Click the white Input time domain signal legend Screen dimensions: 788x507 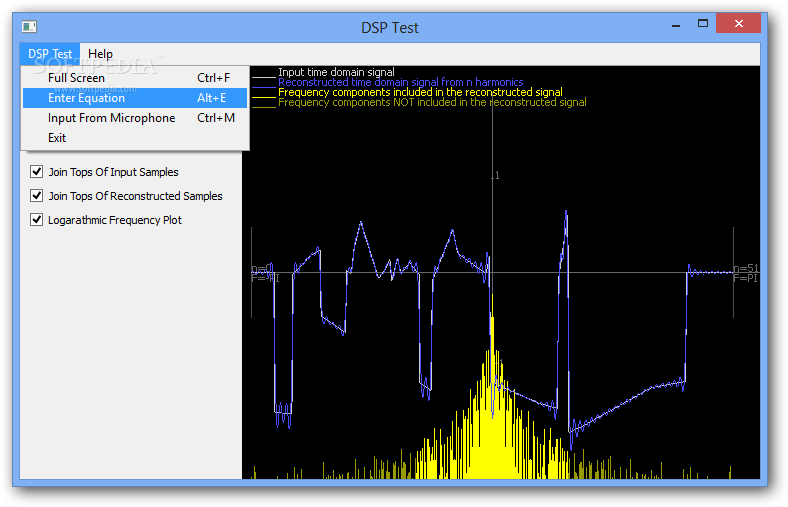click(336, 72)
